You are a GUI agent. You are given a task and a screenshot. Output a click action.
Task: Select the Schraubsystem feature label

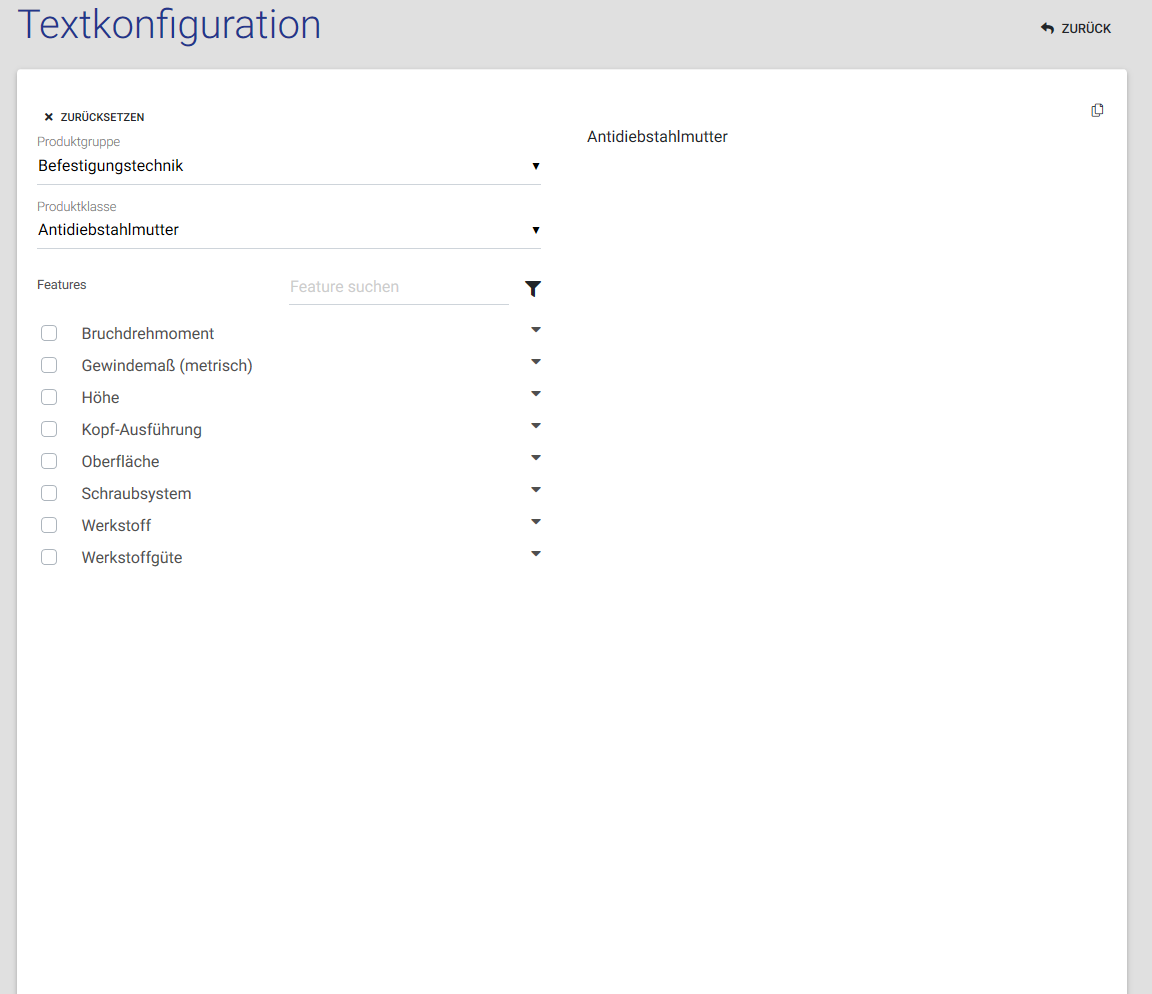coord(136,494)
